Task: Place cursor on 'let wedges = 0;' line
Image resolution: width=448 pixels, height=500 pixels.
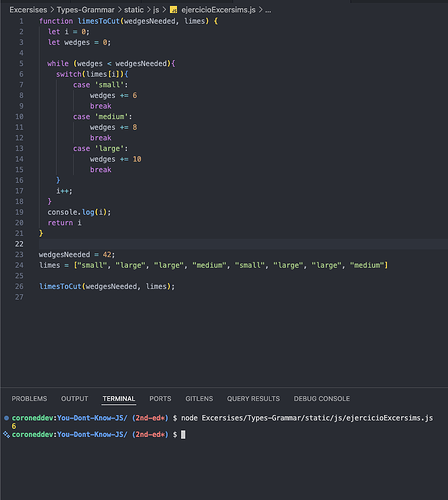Action: [x=79, y=42]
